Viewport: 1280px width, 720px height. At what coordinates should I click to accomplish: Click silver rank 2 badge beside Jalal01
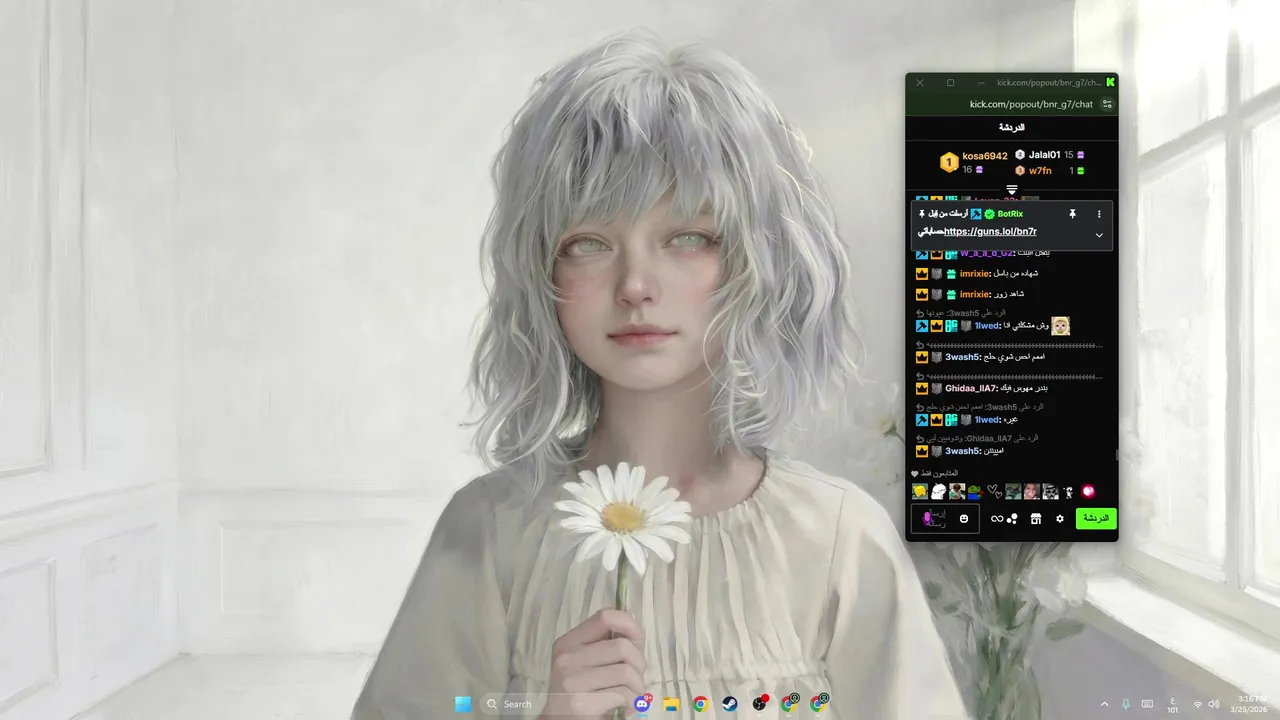point(1020,155)
